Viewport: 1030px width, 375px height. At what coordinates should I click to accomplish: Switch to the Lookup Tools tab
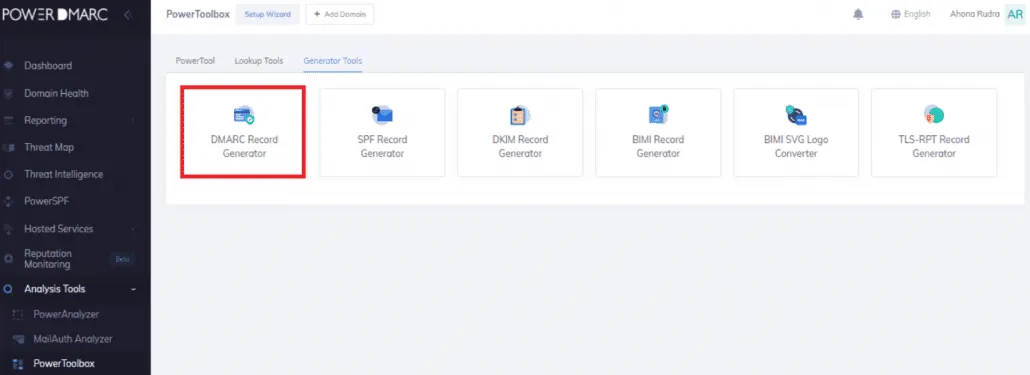(259, 61)
